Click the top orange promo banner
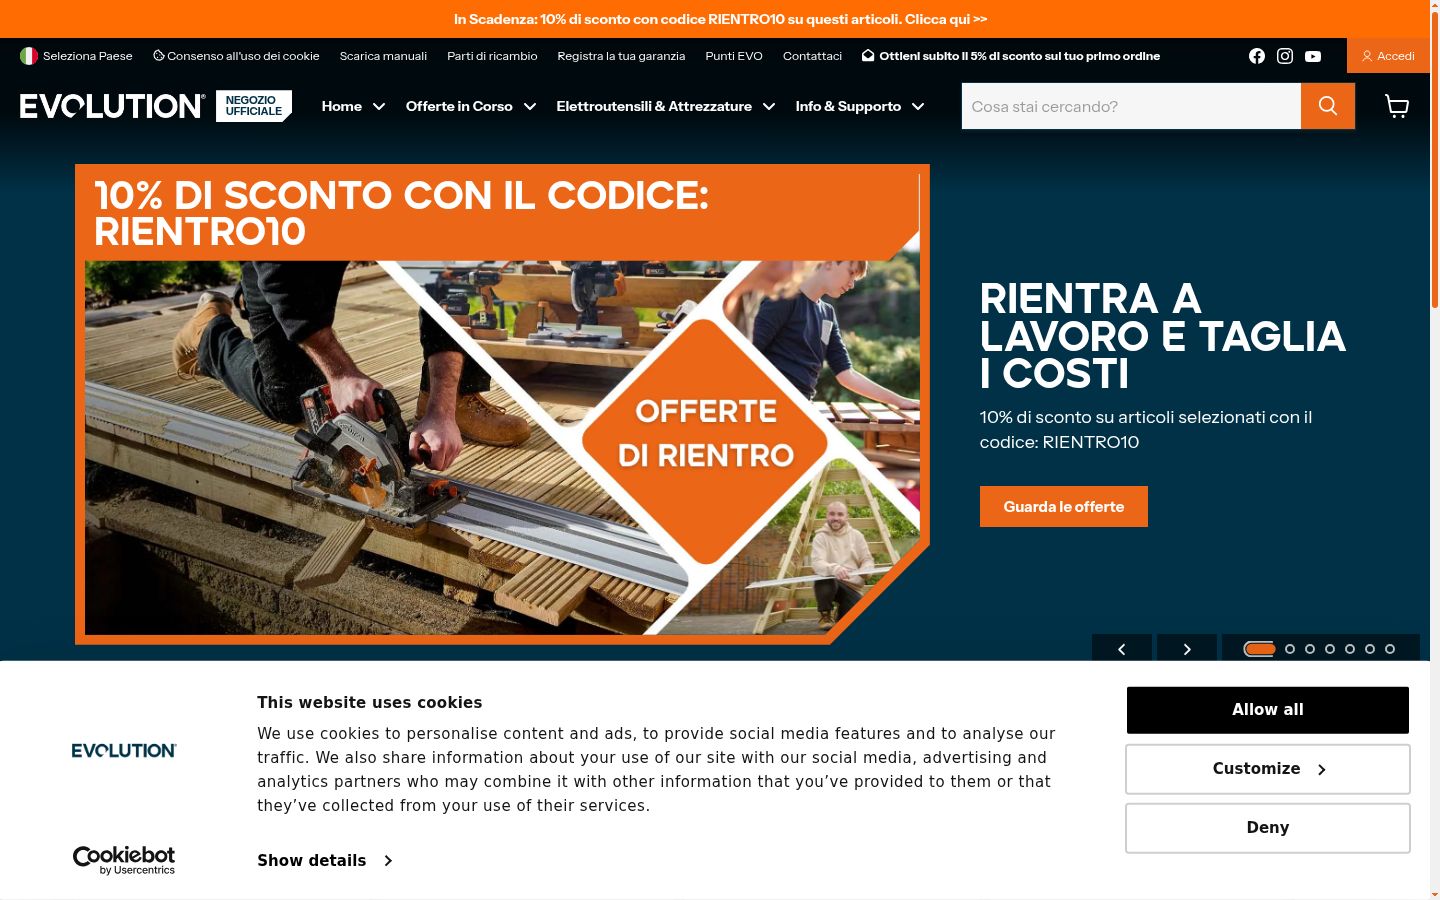Screen dimensions: 1440x900 [720, 19]
